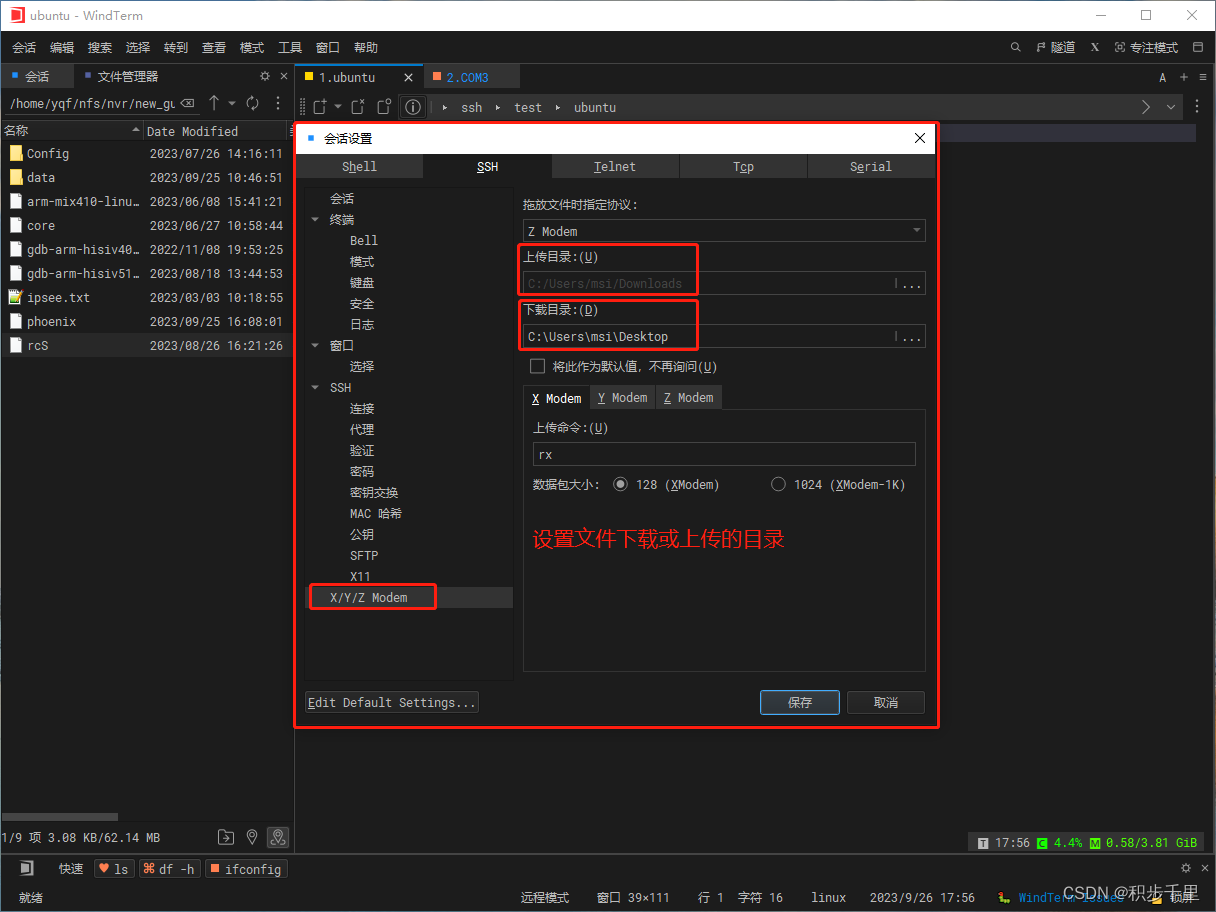Clear the file manager path field

tap(187, 104)
